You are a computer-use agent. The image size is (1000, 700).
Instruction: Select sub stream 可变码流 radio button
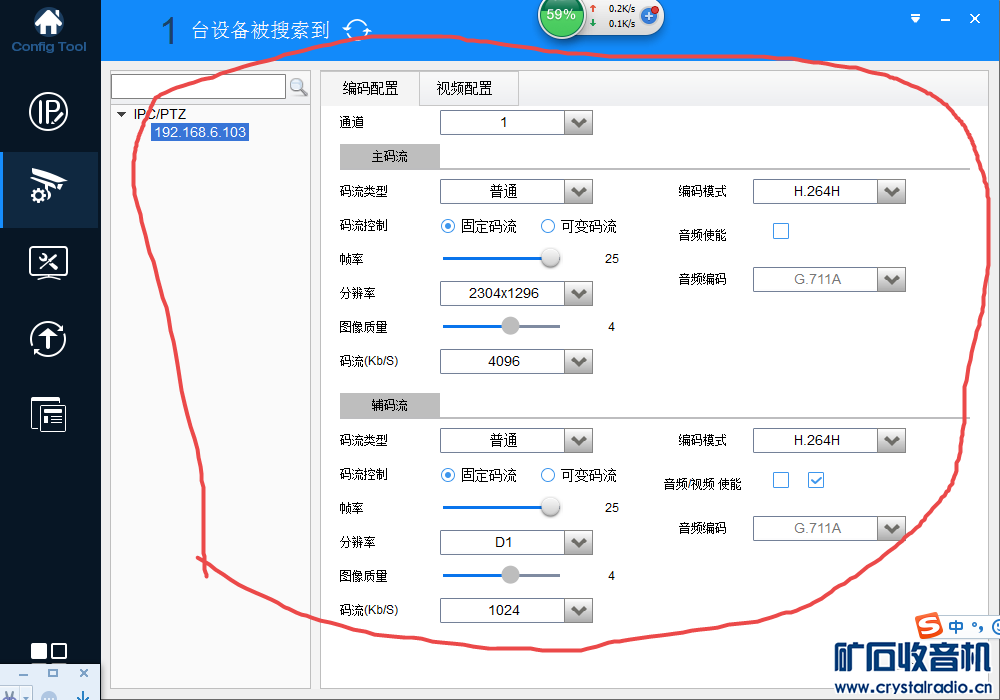click(x=547, y=475)
